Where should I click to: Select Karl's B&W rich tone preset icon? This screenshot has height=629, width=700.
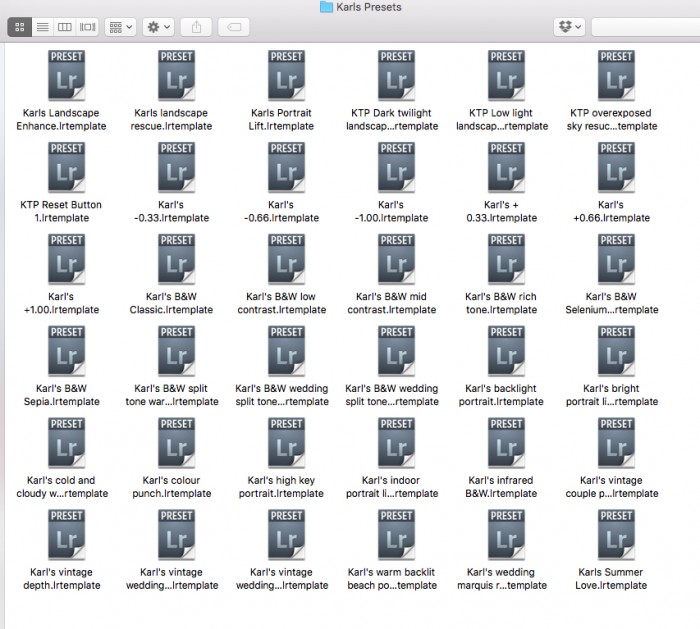click(506, 259)
